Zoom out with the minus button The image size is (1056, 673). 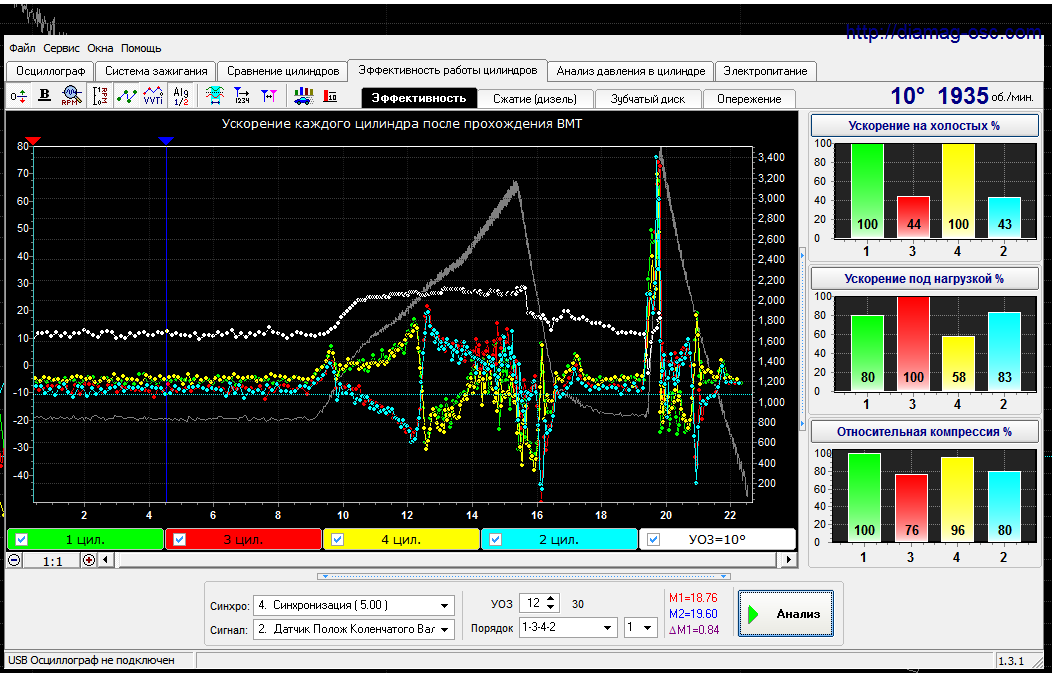point(14,560)
